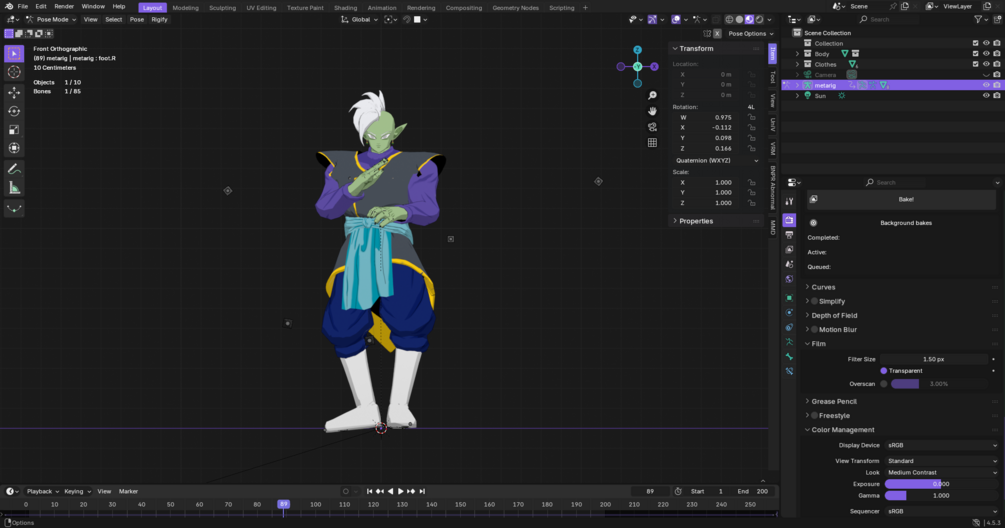The height and width of the screenshot is (528, 1005).
Task: Hide the metarig object in viewport
Action: tap(986, 85)
